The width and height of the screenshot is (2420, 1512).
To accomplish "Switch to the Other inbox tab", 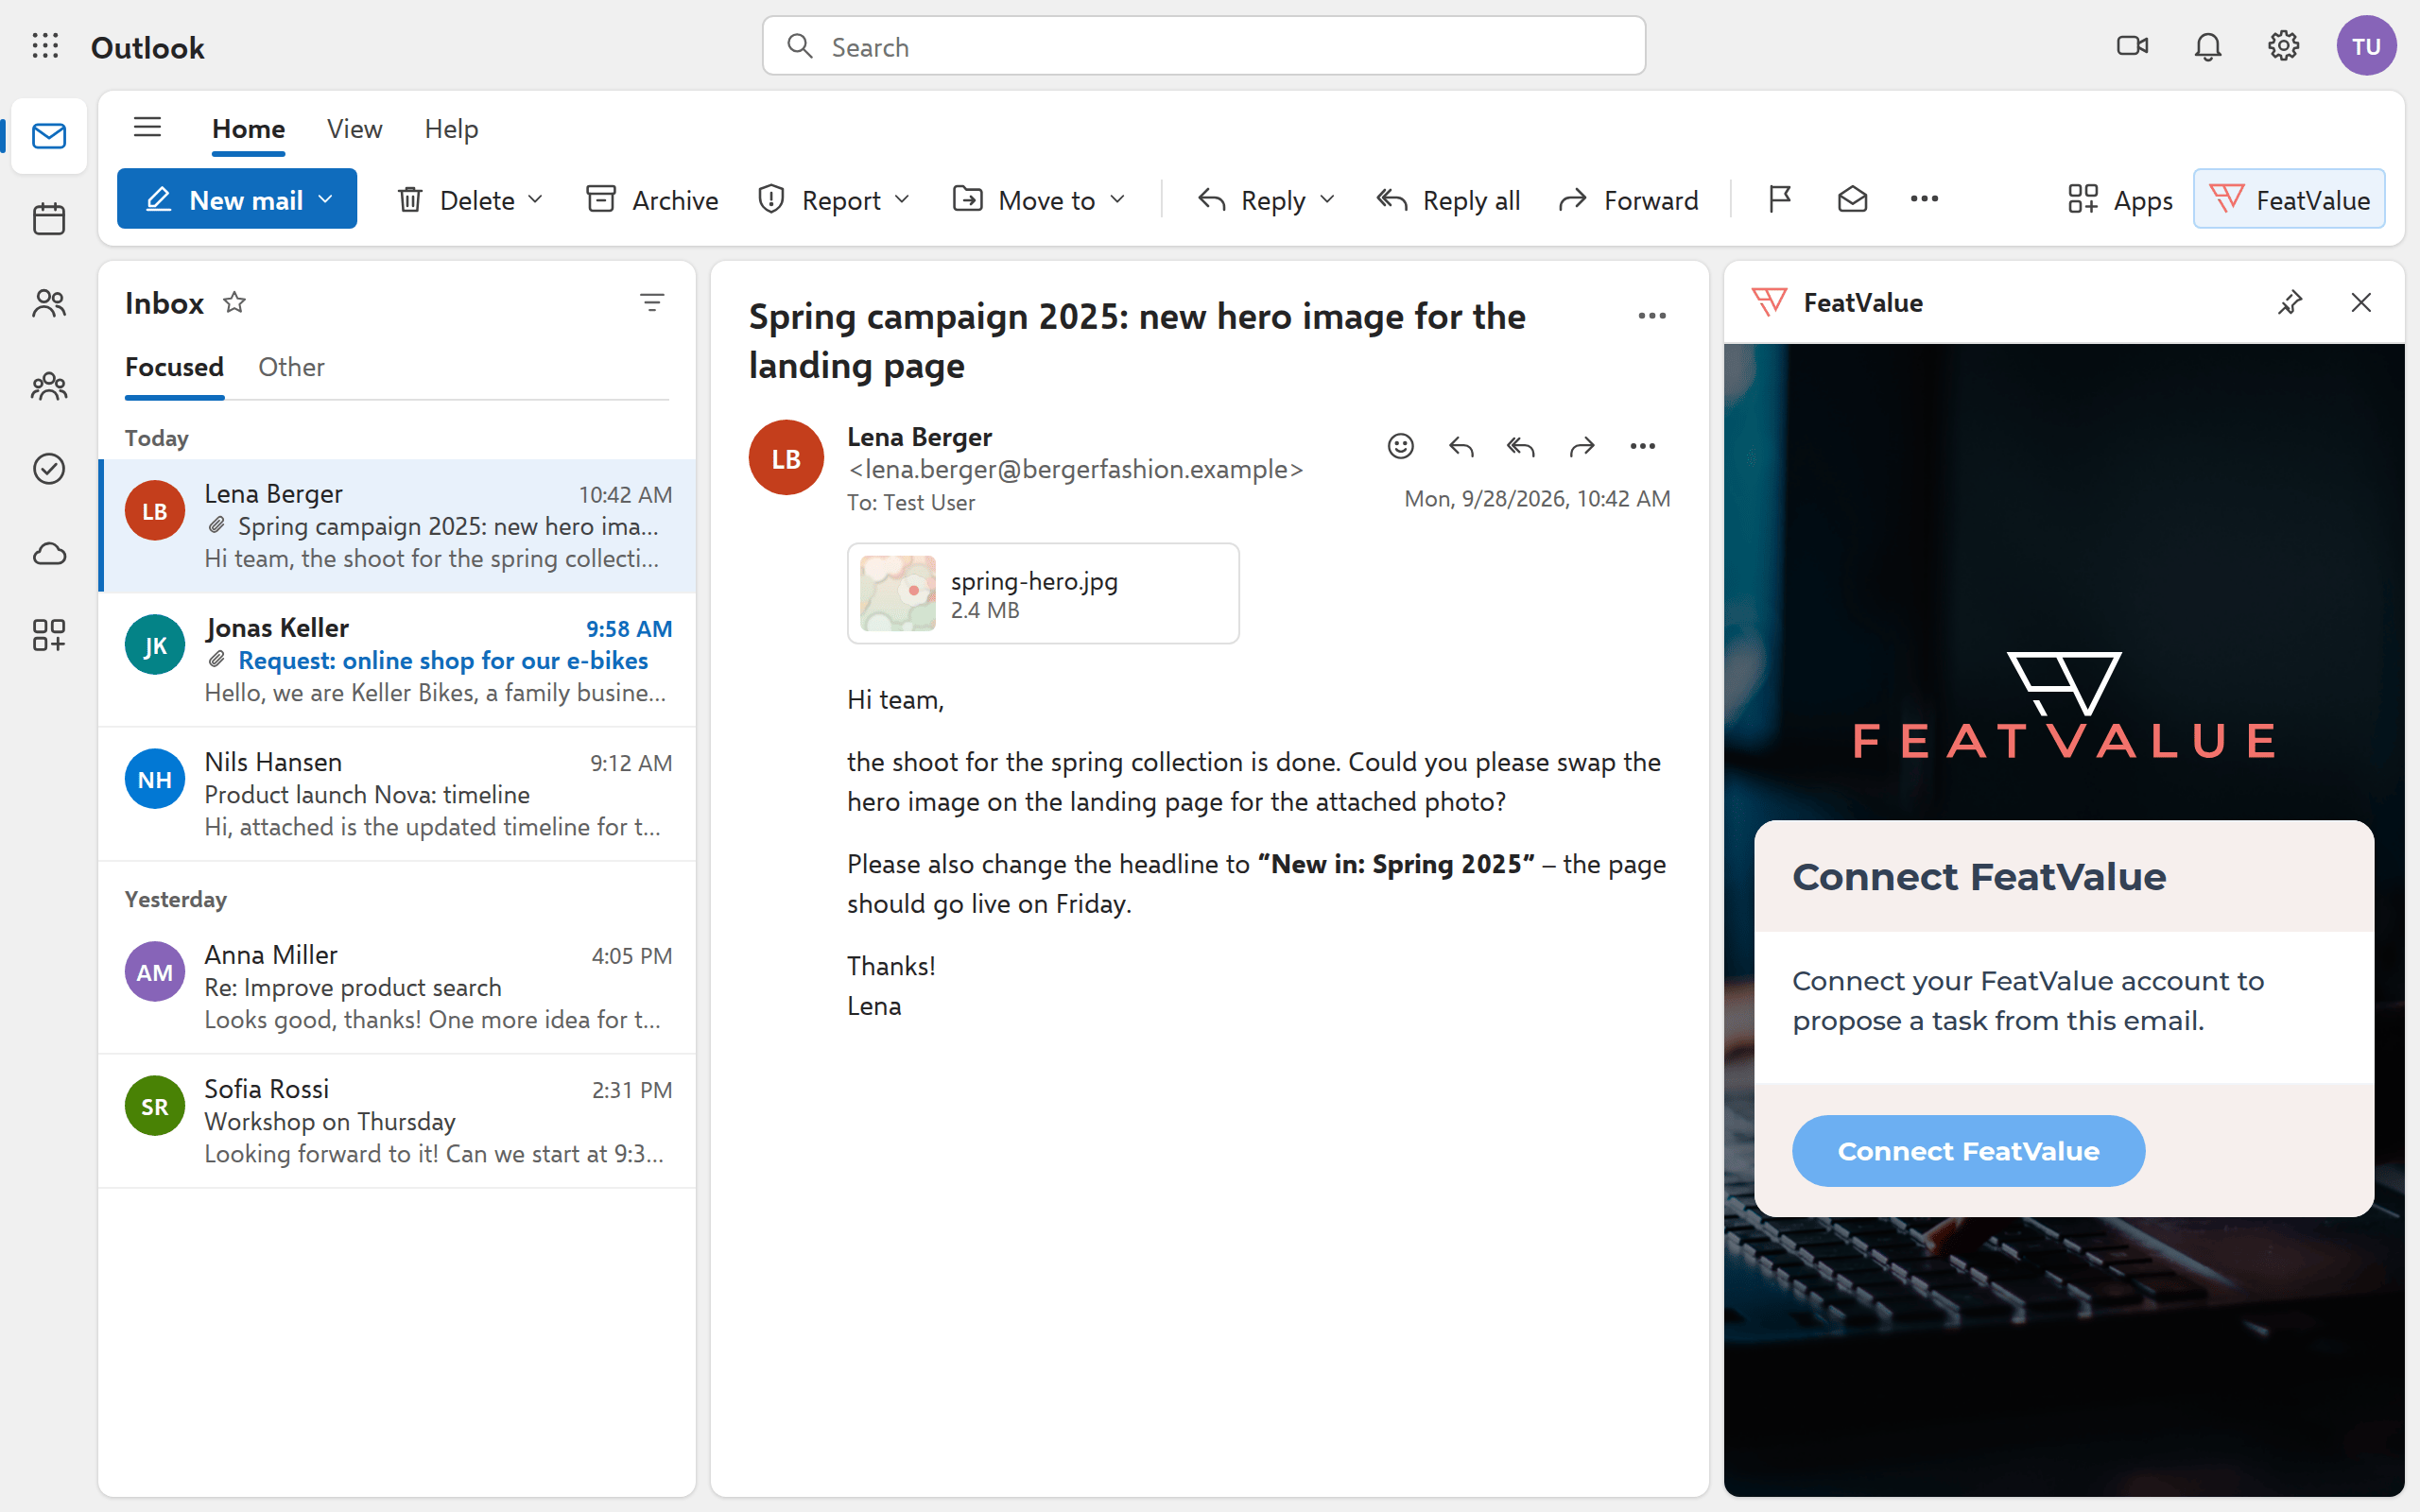I will (291, 367).
